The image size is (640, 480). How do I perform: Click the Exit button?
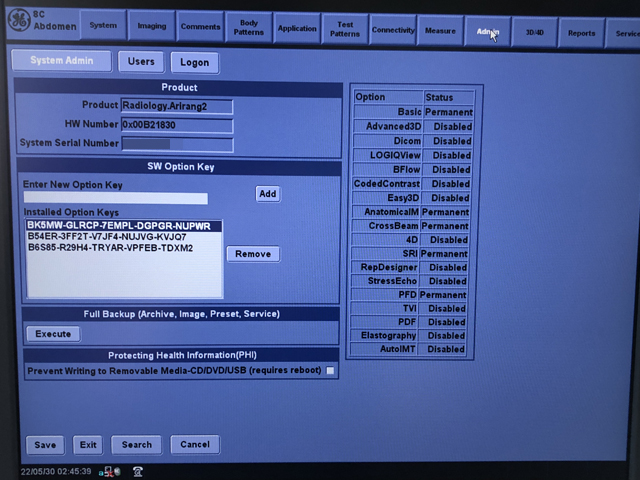(88, 444)
